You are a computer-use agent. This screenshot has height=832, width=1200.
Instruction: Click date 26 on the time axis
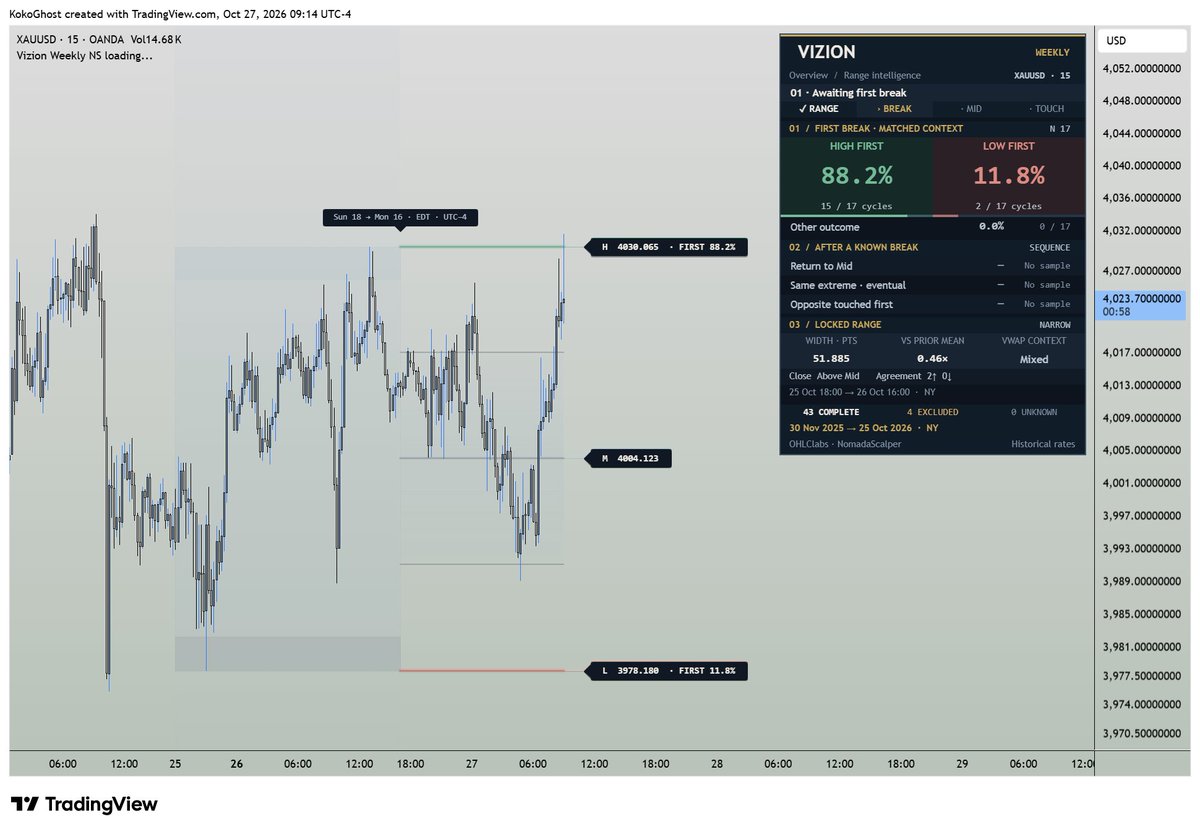click(x=237, y=764)
